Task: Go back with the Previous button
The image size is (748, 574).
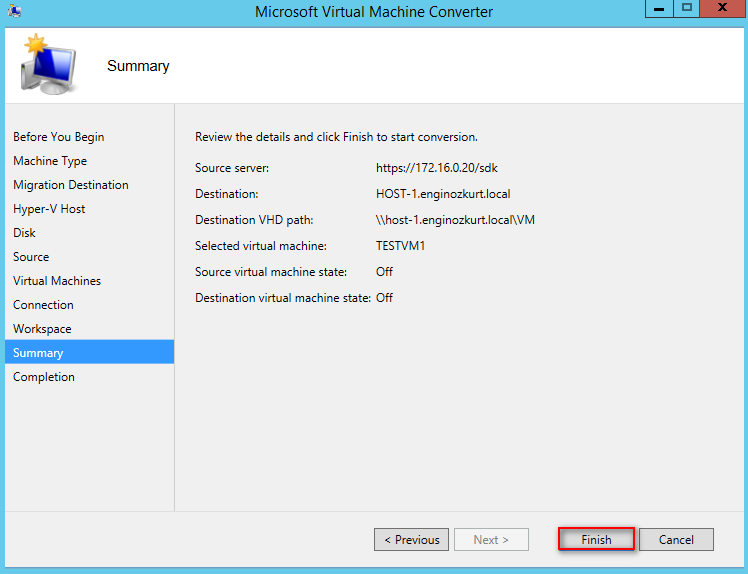Action: click(411, 539)
